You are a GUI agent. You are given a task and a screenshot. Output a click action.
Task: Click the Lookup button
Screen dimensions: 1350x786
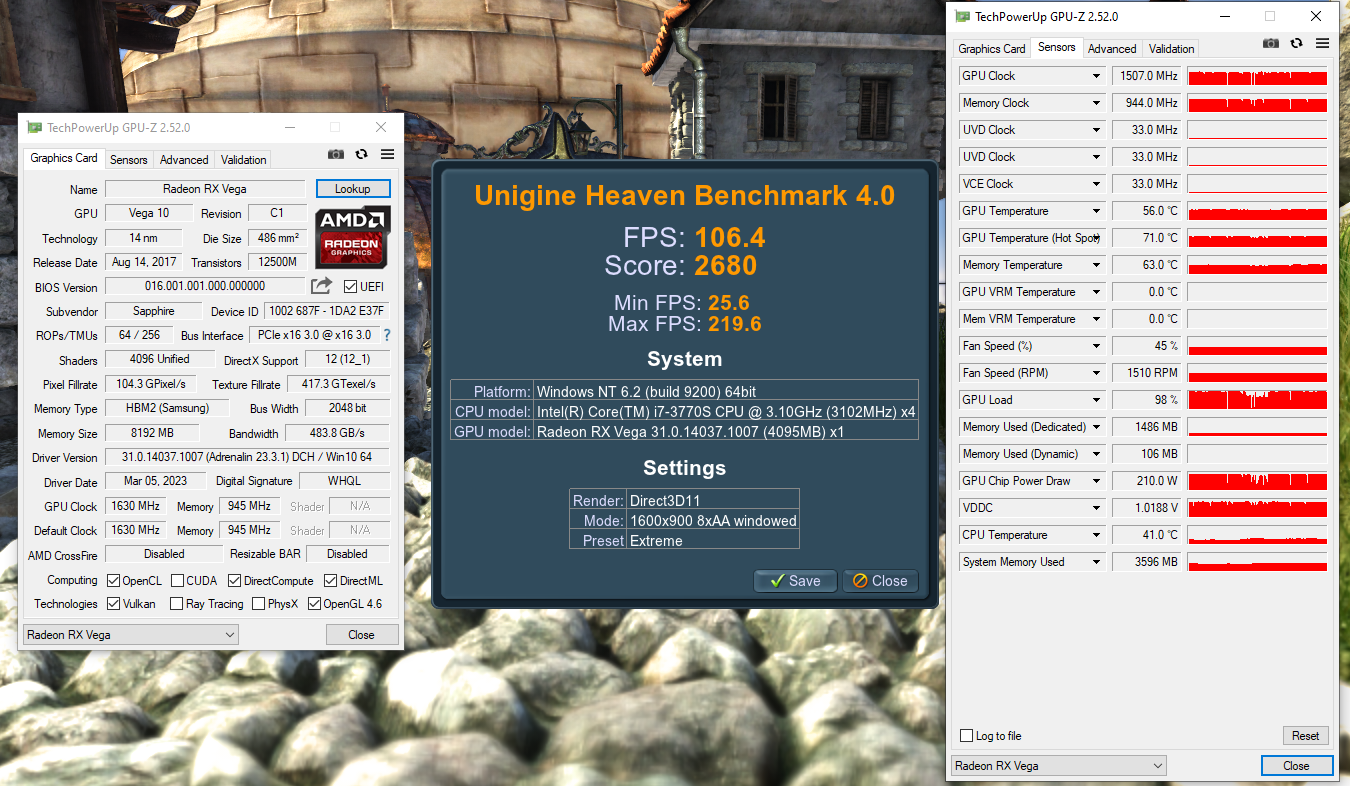(353, 189)
